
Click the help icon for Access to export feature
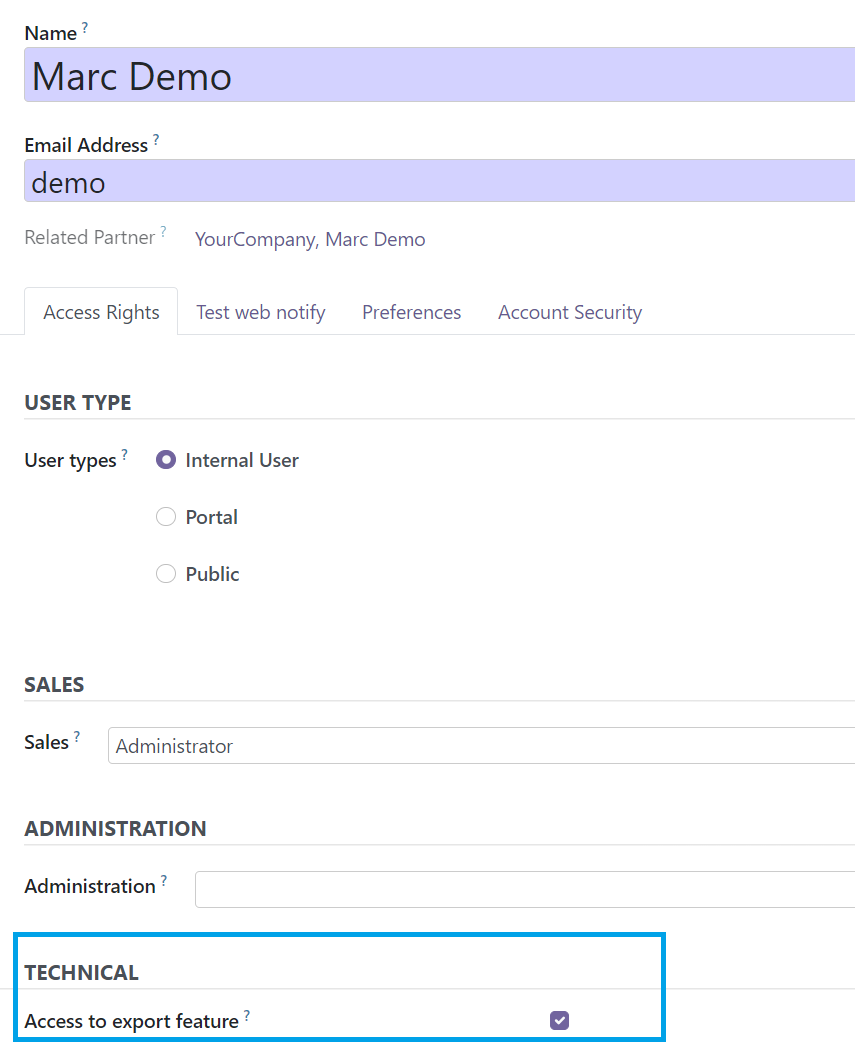point(246,1015)
